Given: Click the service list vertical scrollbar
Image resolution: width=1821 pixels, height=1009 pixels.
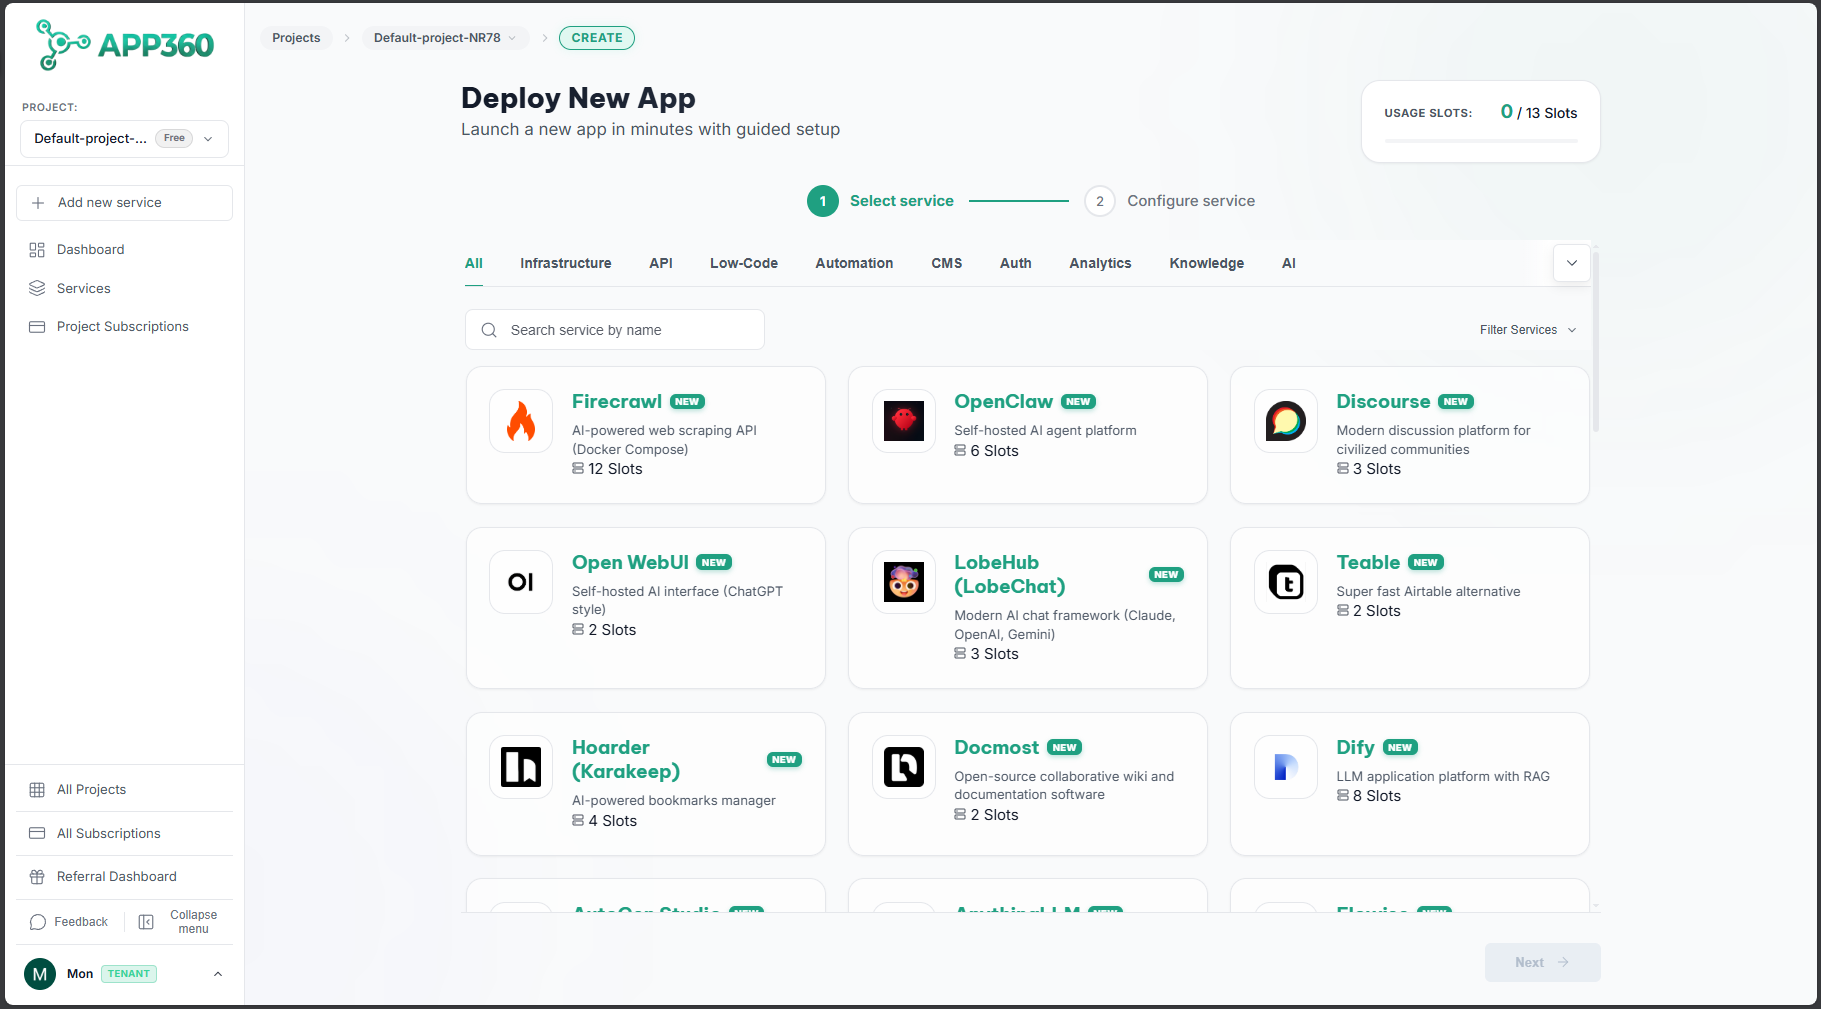Looking at the screenshot, I should (x=1596, y=340).
